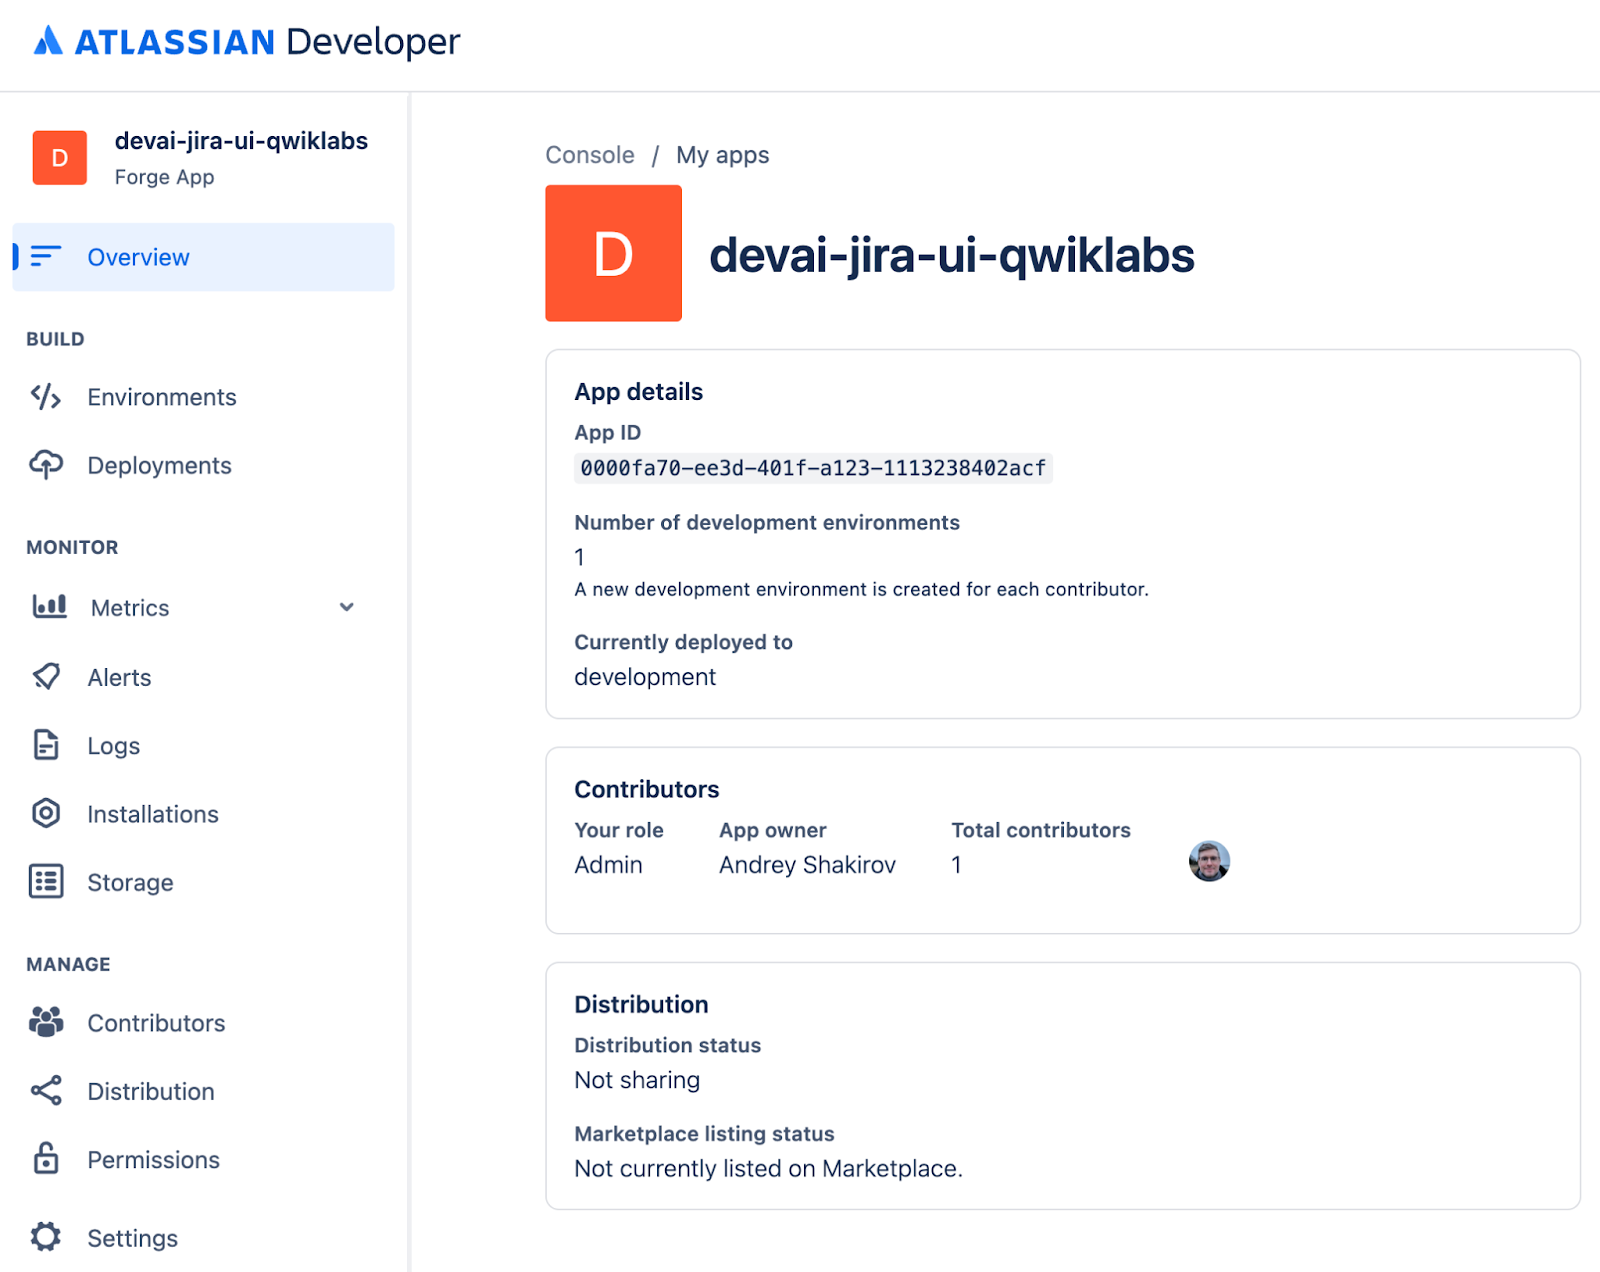The width and height of the screenshot is (1600, 1272).
Task: Open Alerts in sidebar
Action: (119, 677)
